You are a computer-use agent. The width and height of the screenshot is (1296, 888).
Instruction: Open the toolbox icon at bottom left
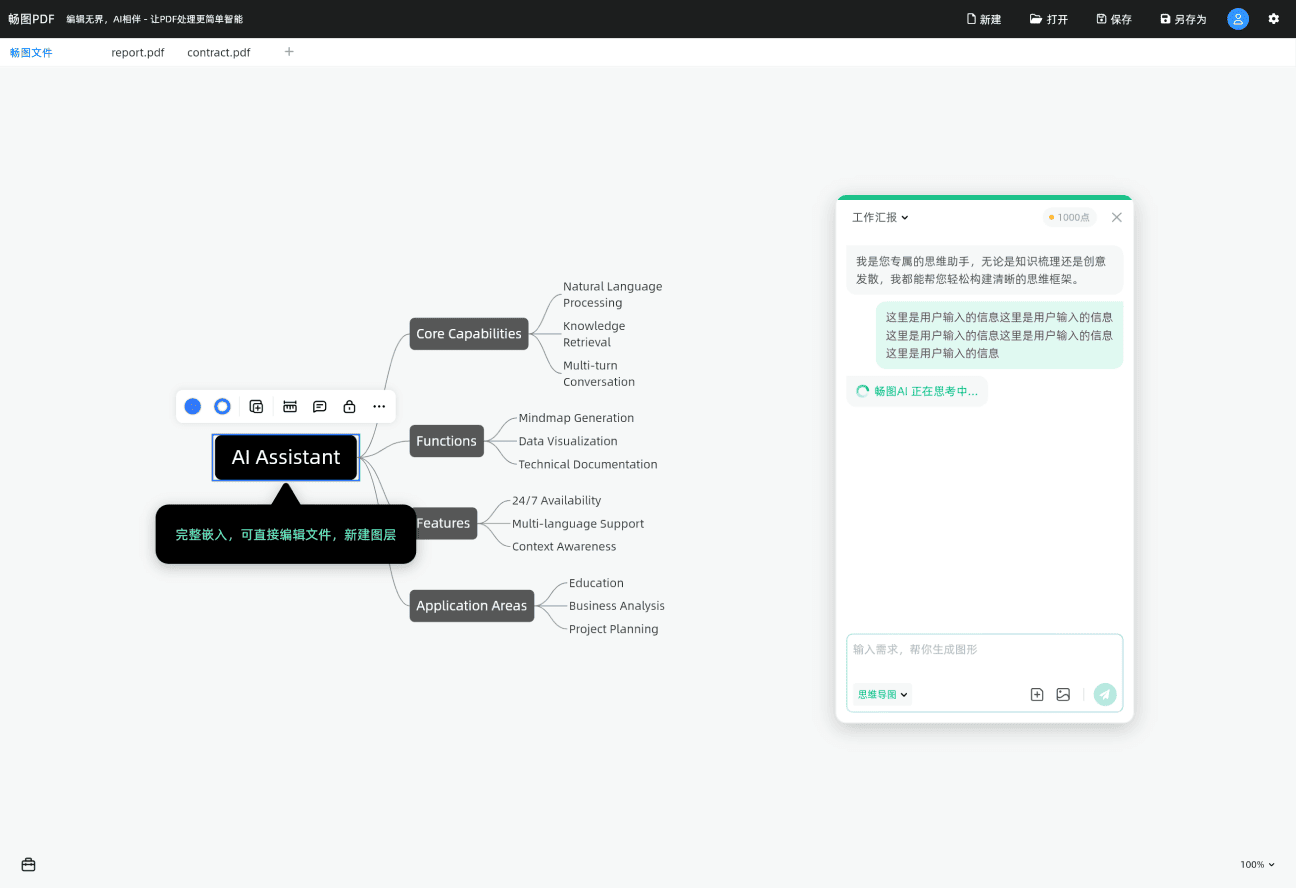point(28,864)
